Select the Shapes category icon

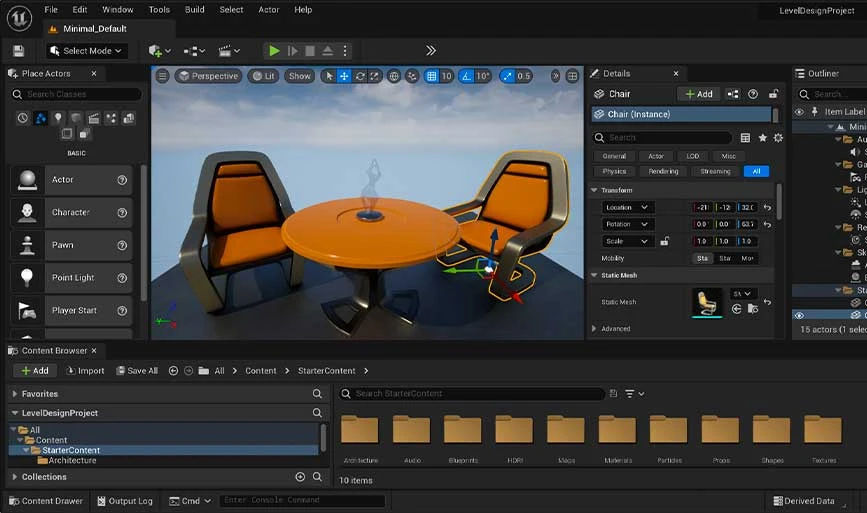[76, 118]
